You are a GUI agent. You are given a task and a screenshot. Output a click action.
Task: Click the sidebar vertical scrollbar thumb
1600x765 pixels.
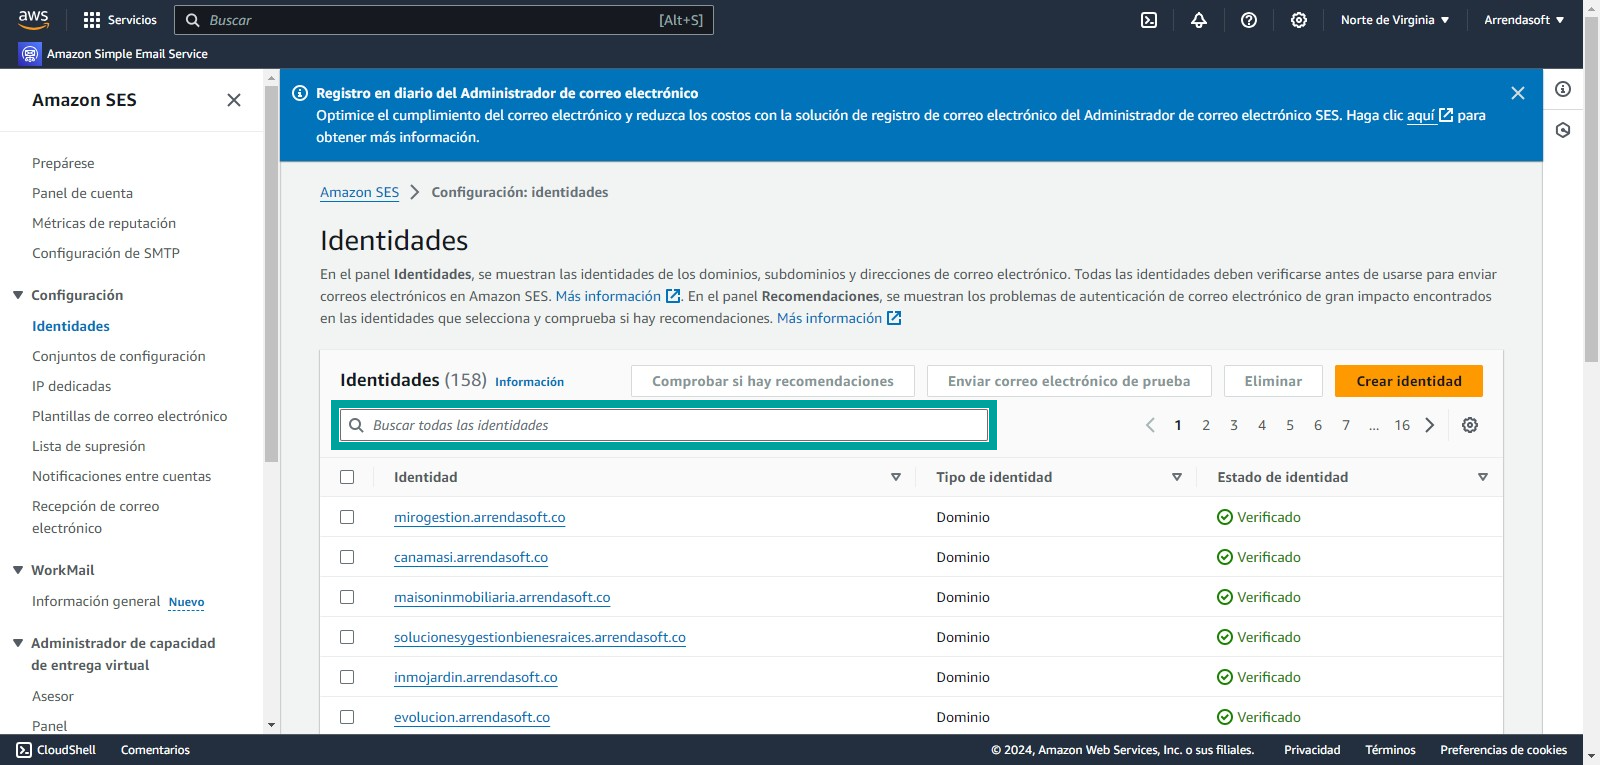[271, 274]
